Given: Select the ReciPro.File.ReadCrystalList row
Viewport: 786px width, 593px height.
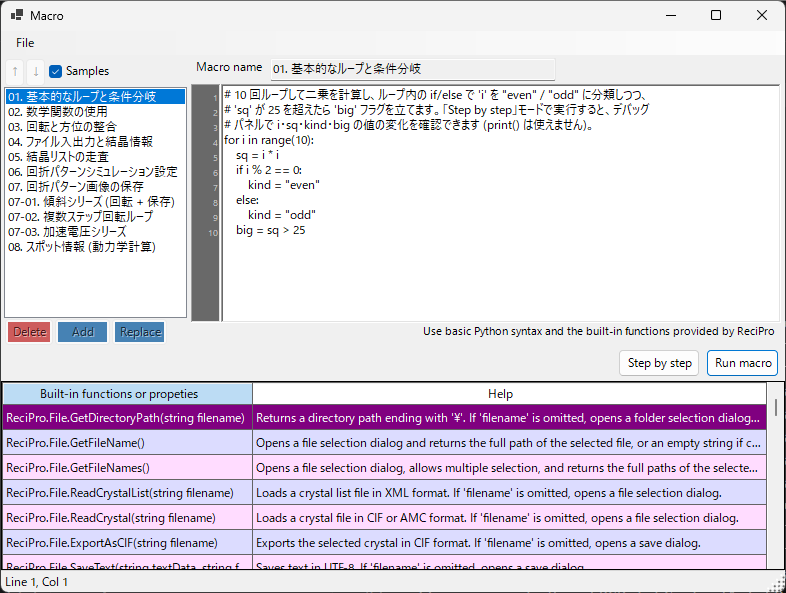Looking at the screenshot, I should [x=384, y=493].
